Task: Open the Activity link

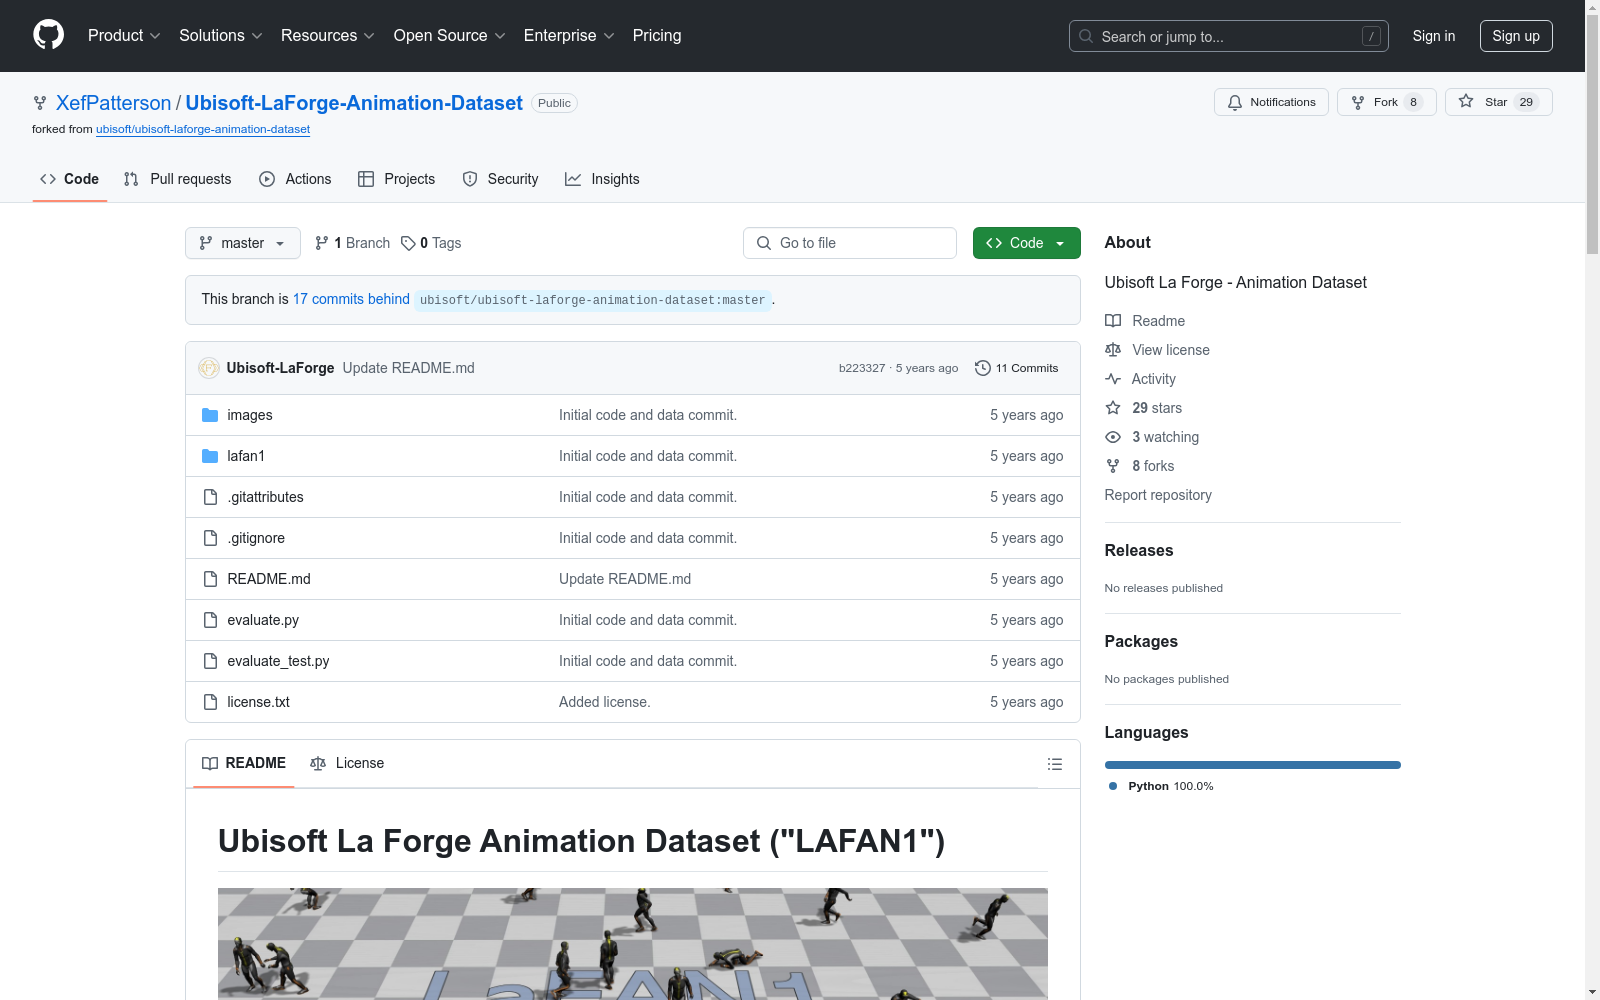Action: coord(1140,379)
